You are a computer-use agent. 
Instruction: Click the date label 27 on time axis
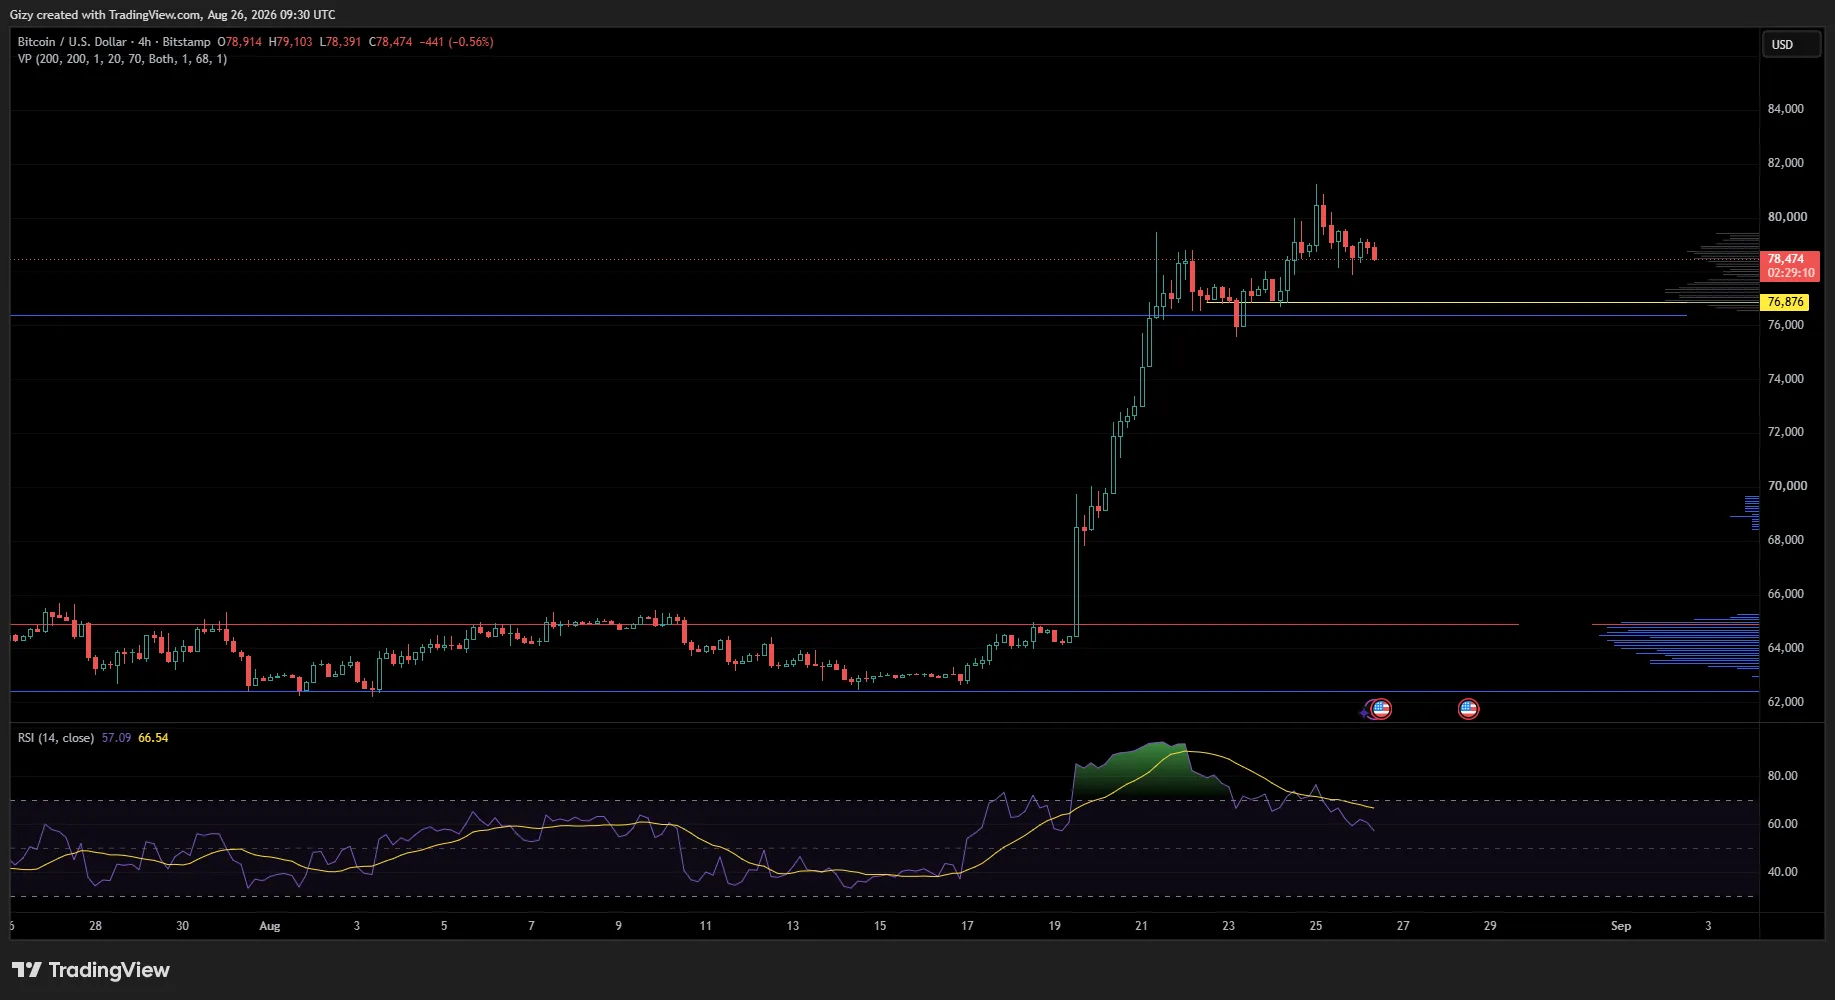coord(1403,926)
